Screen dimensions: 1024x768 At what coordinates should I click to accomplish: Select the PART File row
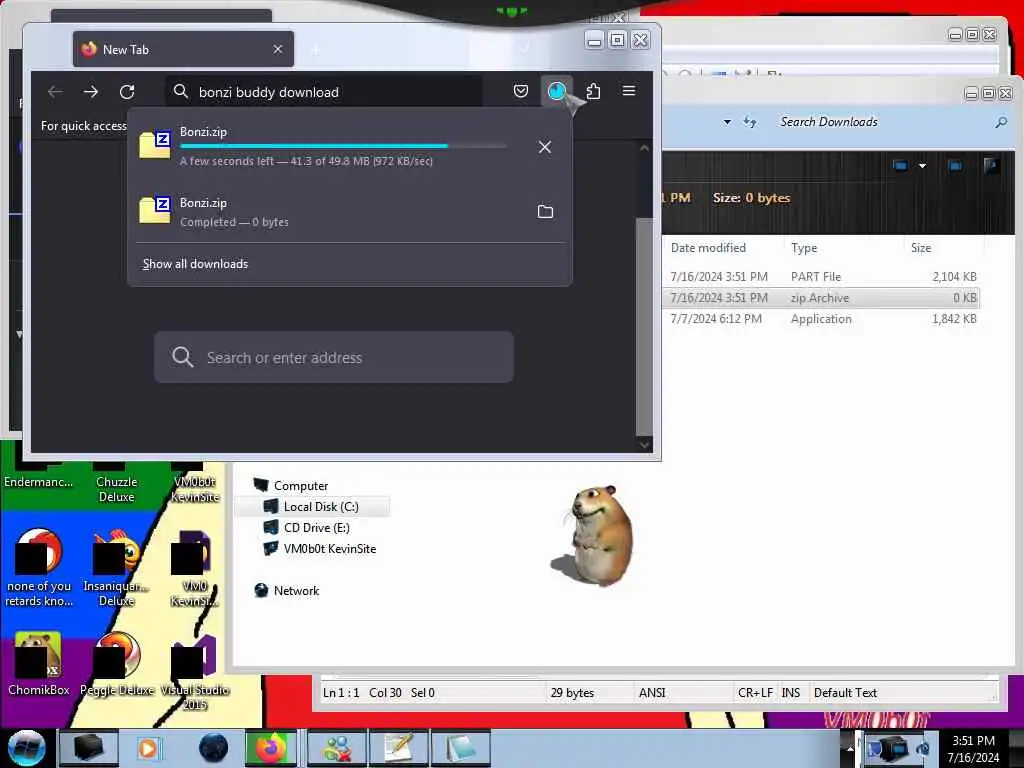point(822,277)
